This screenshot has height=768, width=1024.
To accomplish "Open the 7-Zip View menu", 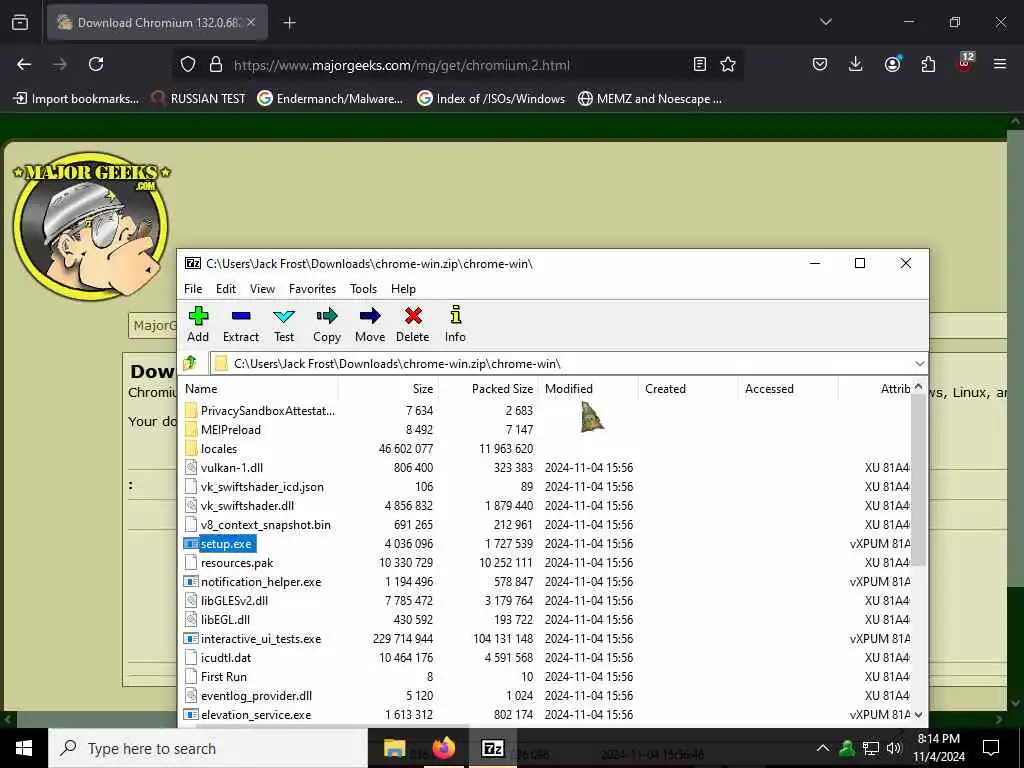I will coord(262,289).
